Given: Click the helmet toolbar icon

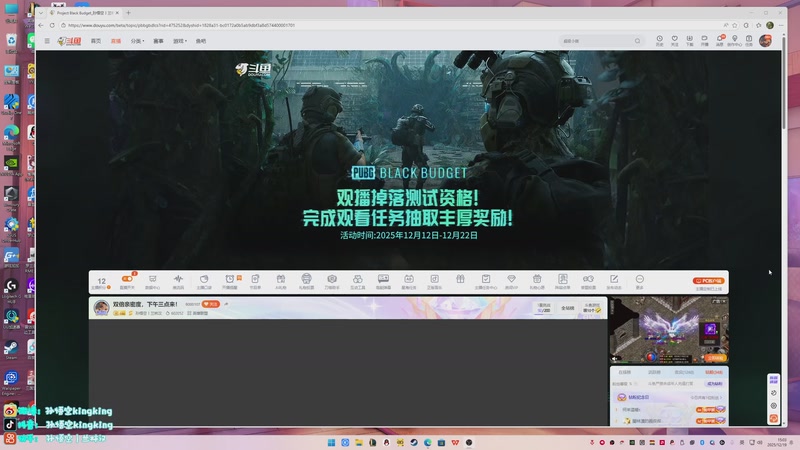Looking at the screenshot, I should pyautogui.click(x=306, y=281).
